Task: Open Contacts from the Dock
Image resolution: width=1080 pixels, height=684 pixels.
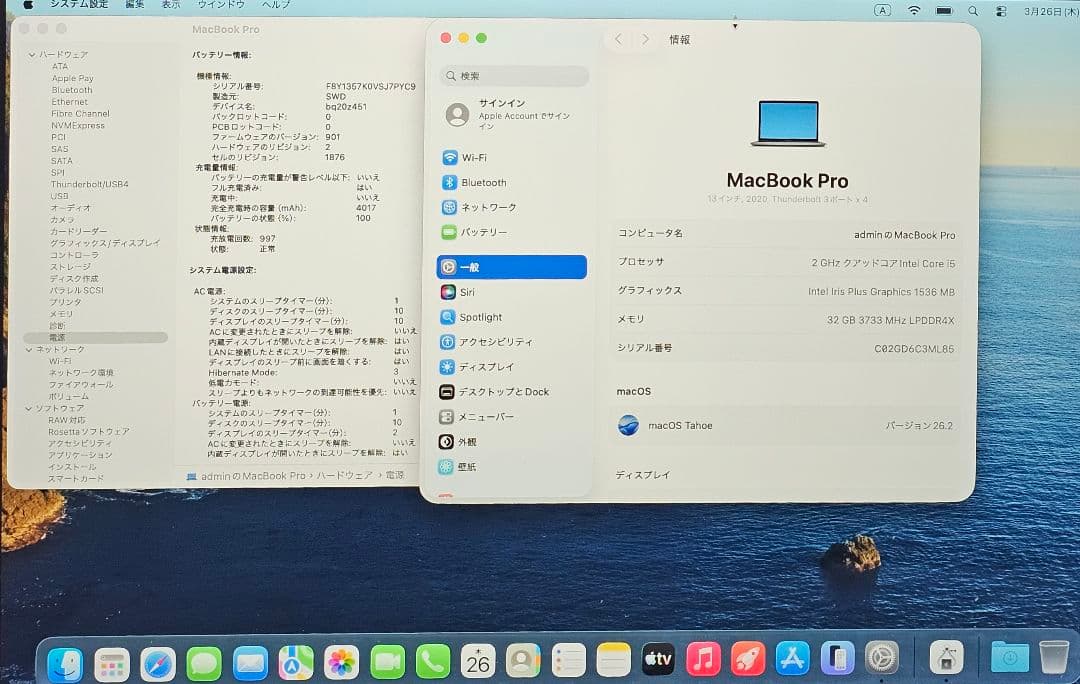Action: [x=523, y=661]
